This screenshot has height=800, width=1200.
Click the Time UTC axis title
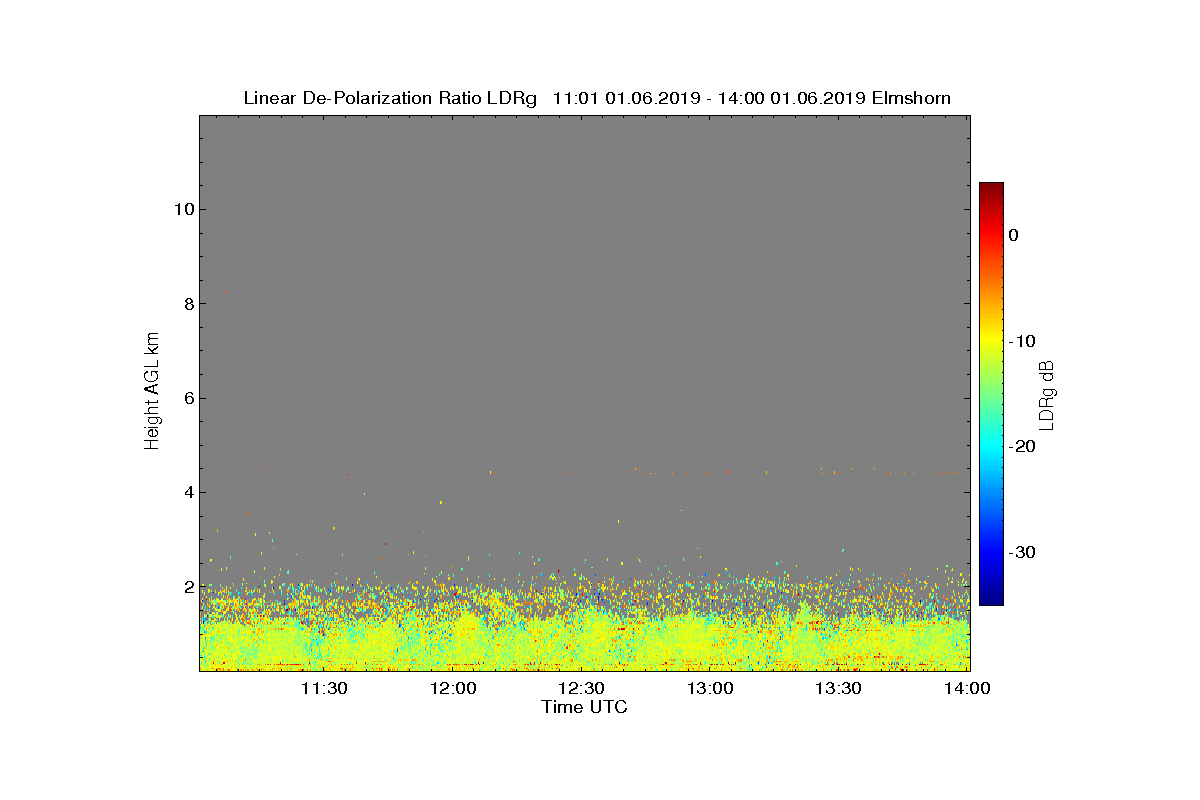(585, 707)
